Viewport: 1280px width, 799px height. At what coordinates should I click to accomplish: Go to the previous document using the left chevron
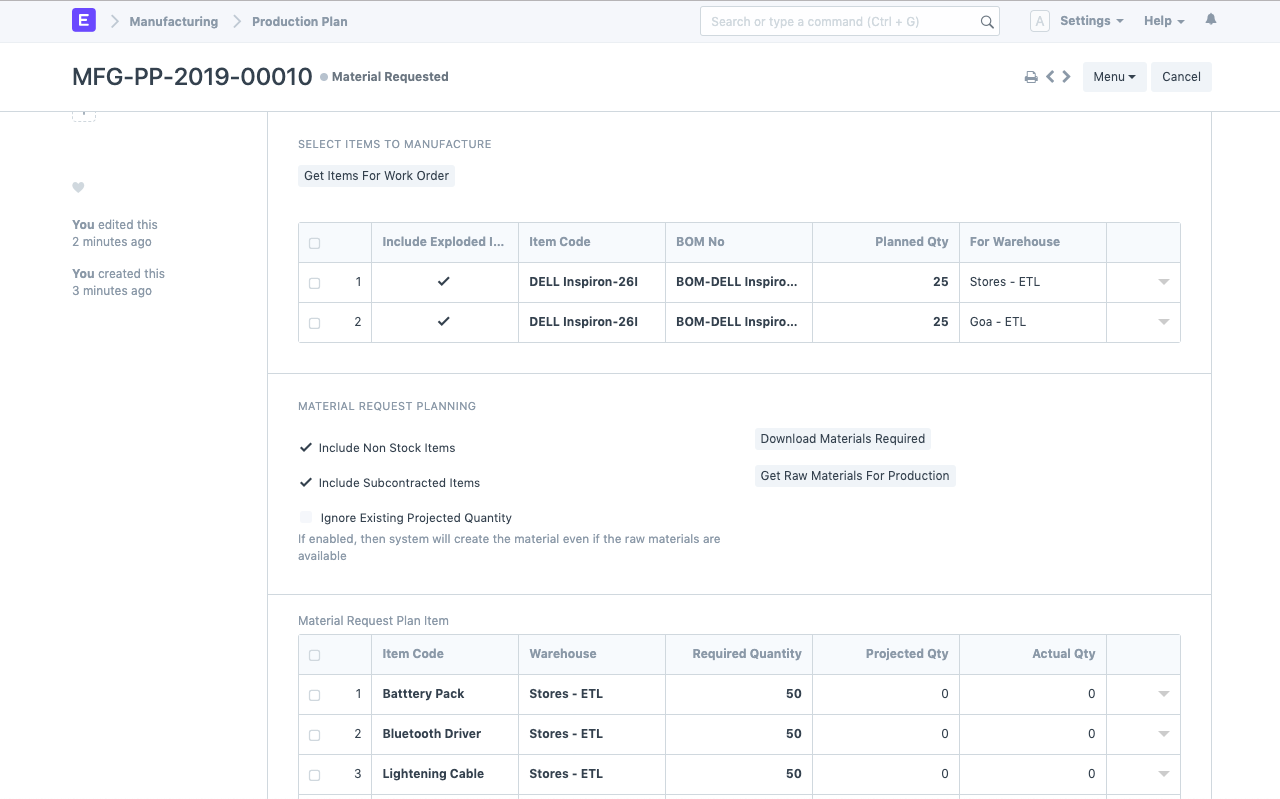(x=1050, y=75)
